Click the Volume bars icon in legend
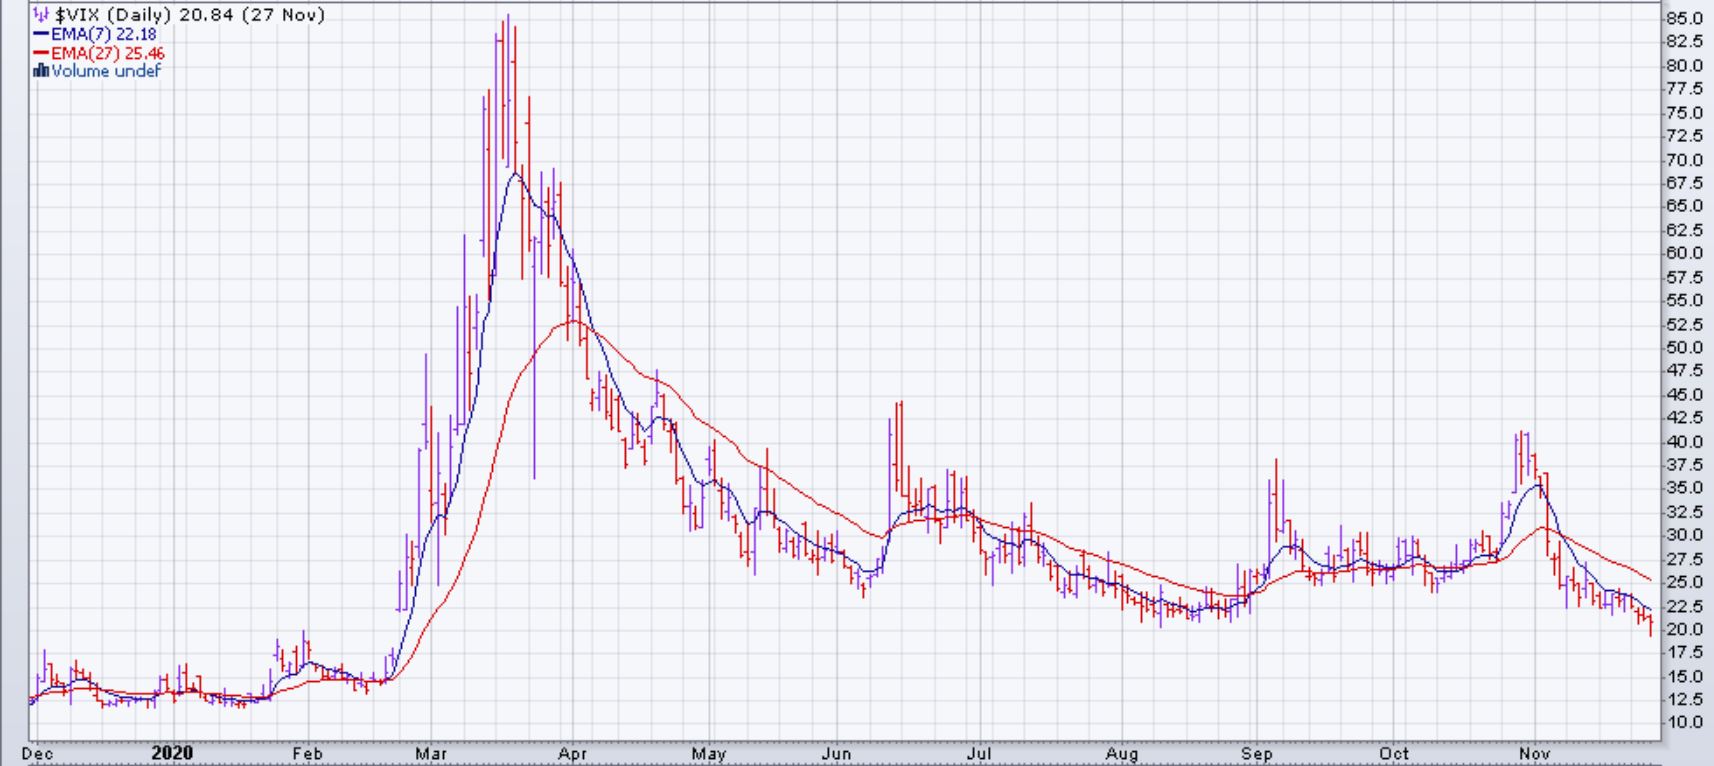This screenshot has width=1714, height=766. coord(41,71)
